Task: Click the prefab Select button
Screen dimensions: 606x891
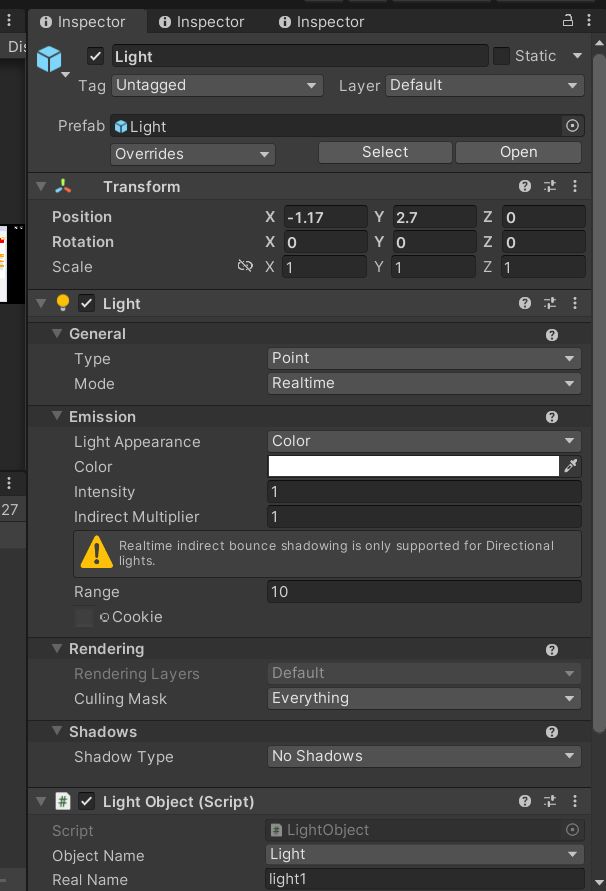Action: click(385, 152)
